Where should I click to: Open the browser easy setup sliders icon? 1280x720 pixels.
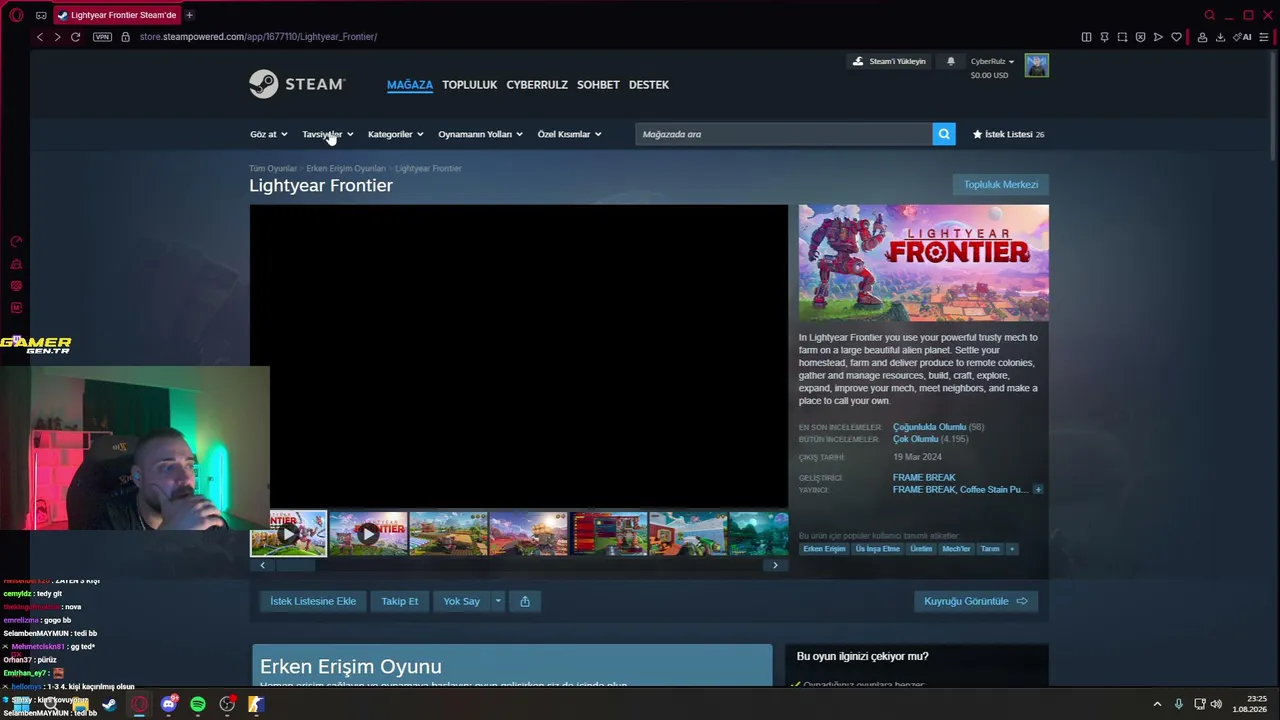1265,37
